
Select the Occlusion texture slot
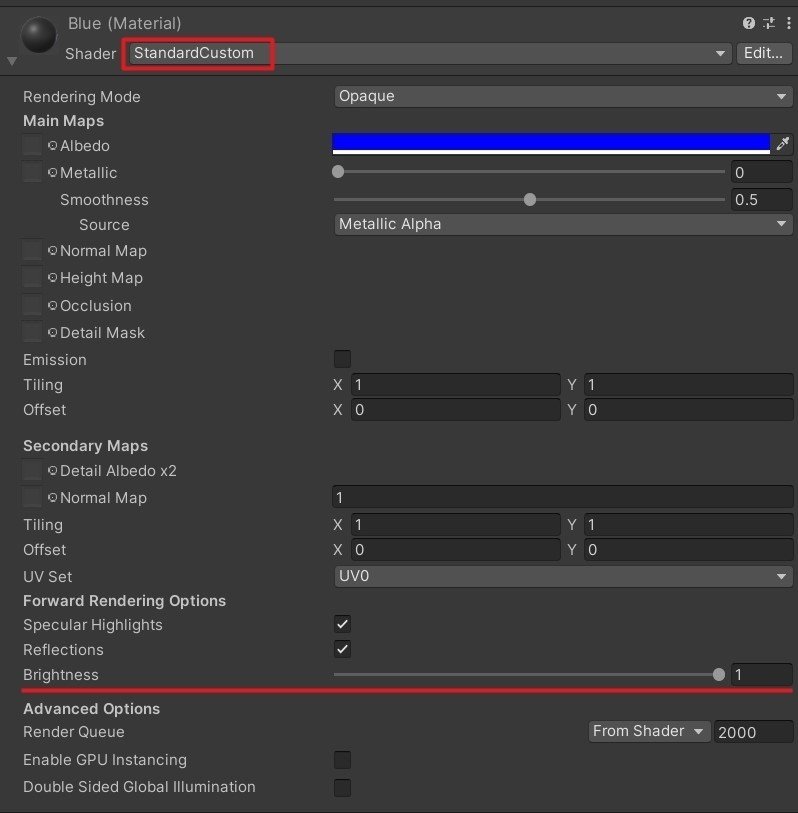click(x=32, y=305)
